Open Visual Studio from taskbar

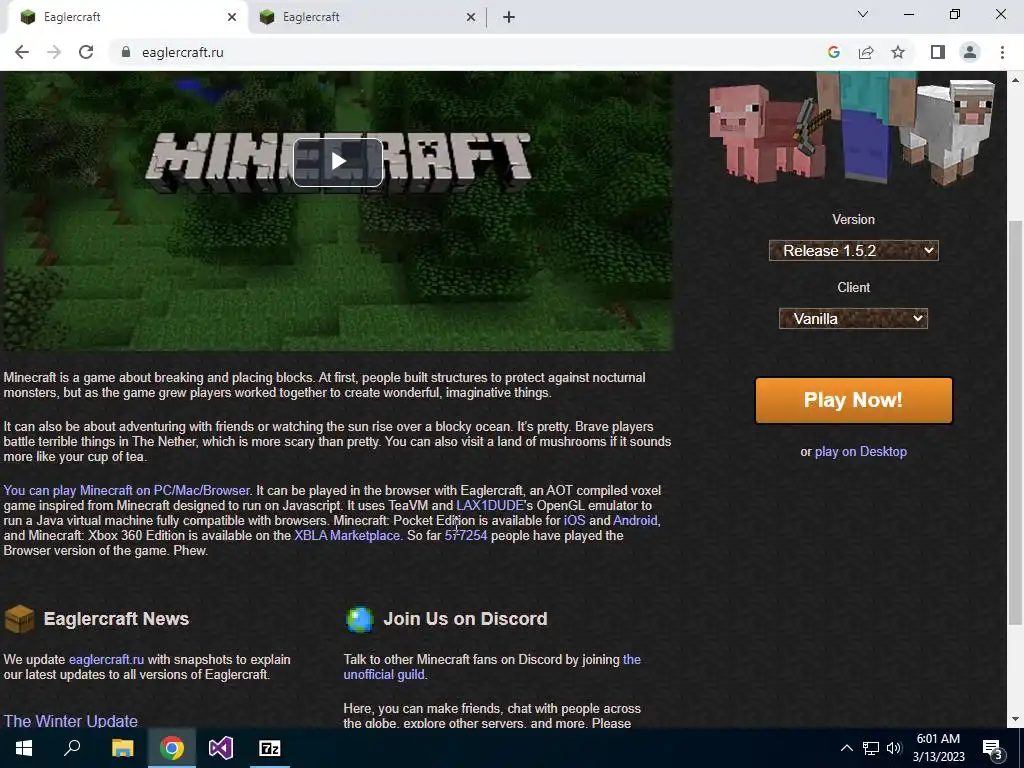point(221,748)
